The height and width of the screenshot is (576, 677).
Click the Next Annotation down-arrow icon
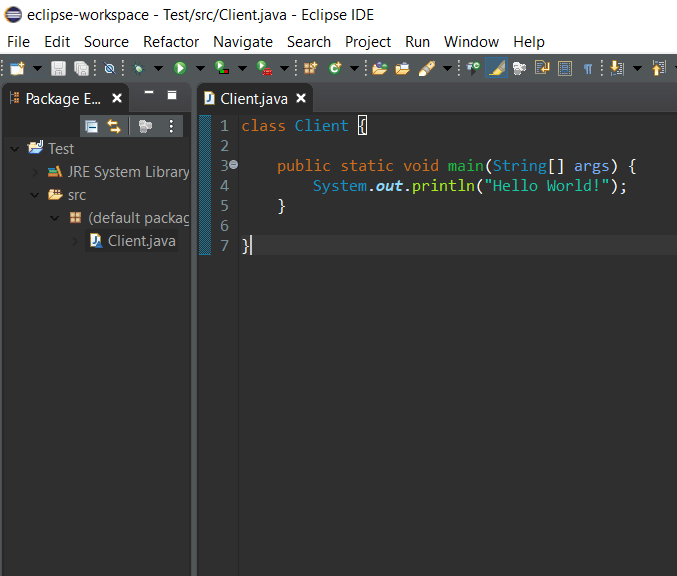617,68
